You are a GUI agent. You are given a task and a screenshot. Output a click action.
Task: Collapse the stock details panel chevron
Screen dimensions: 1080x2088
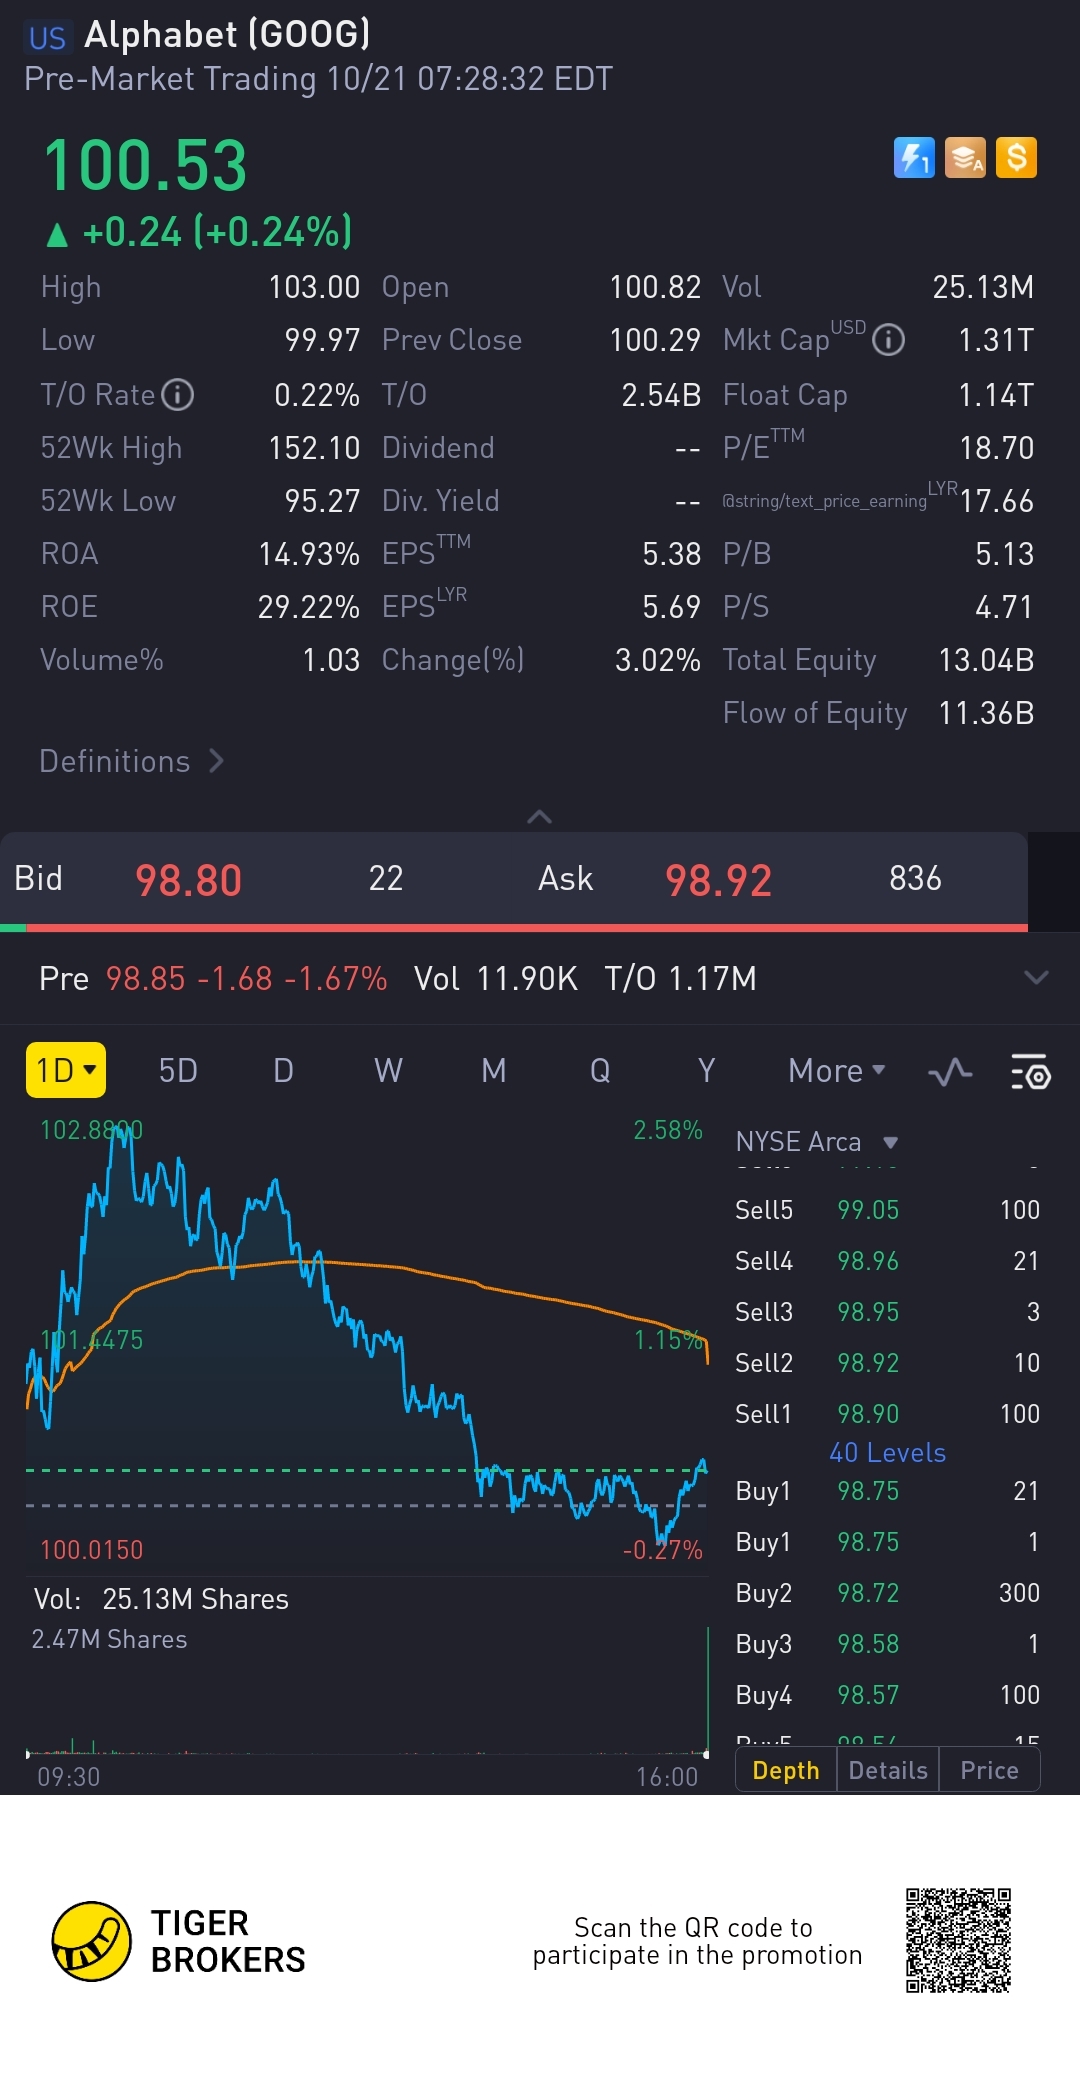click(x=539, y=817)
